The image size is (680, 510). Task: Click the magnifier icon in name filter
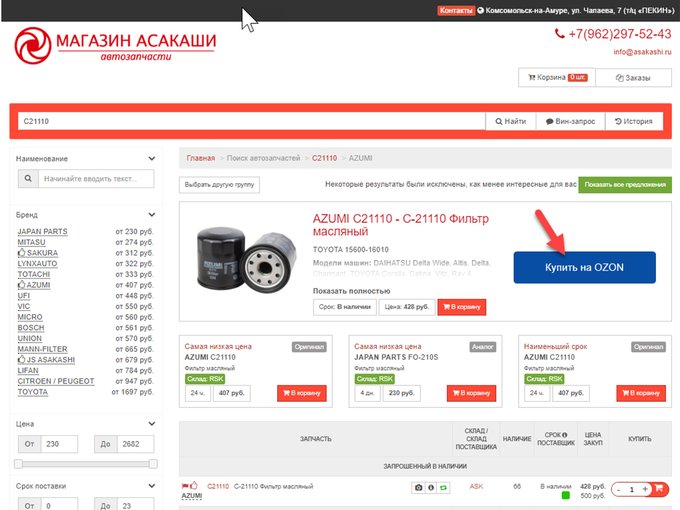(28, 179)
